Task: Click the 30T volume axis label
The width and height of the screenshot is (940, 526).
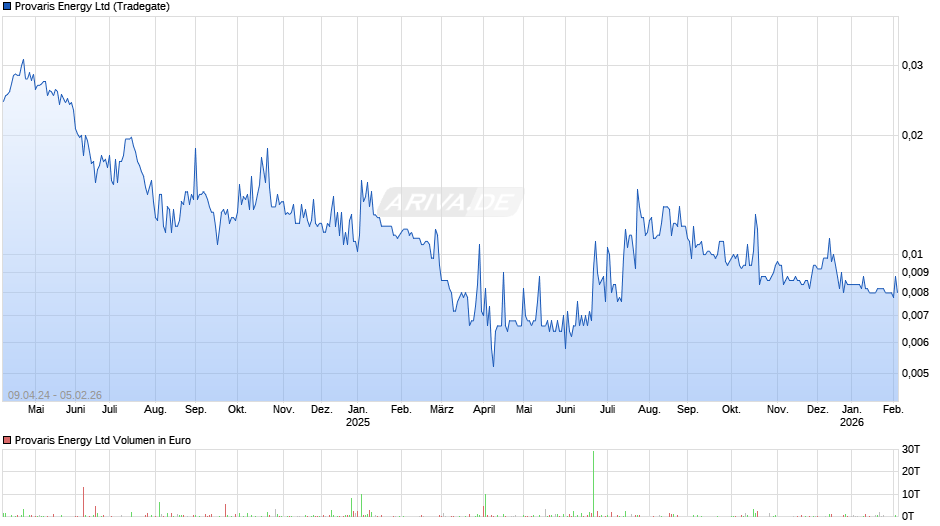Action: pos(911,449)
